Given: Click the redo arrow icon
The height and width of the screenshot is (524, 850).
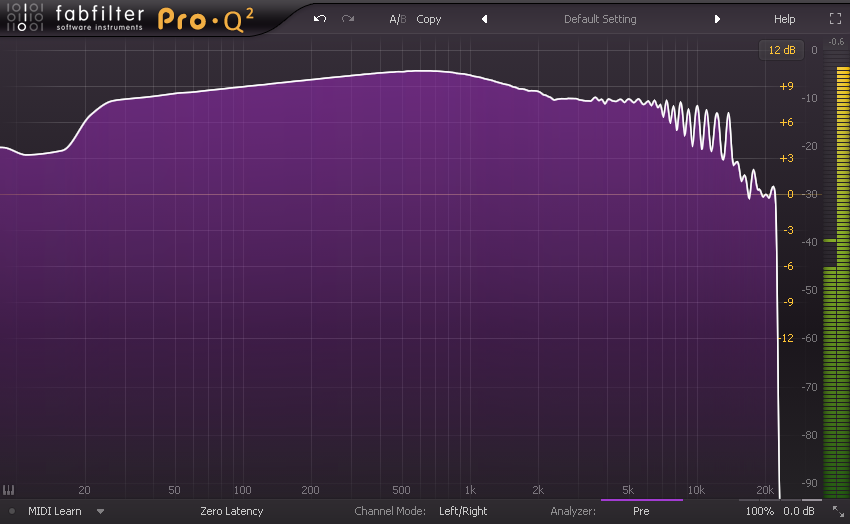Looking at the screenshot, I should pyautogui.click(x=348, y=19).
